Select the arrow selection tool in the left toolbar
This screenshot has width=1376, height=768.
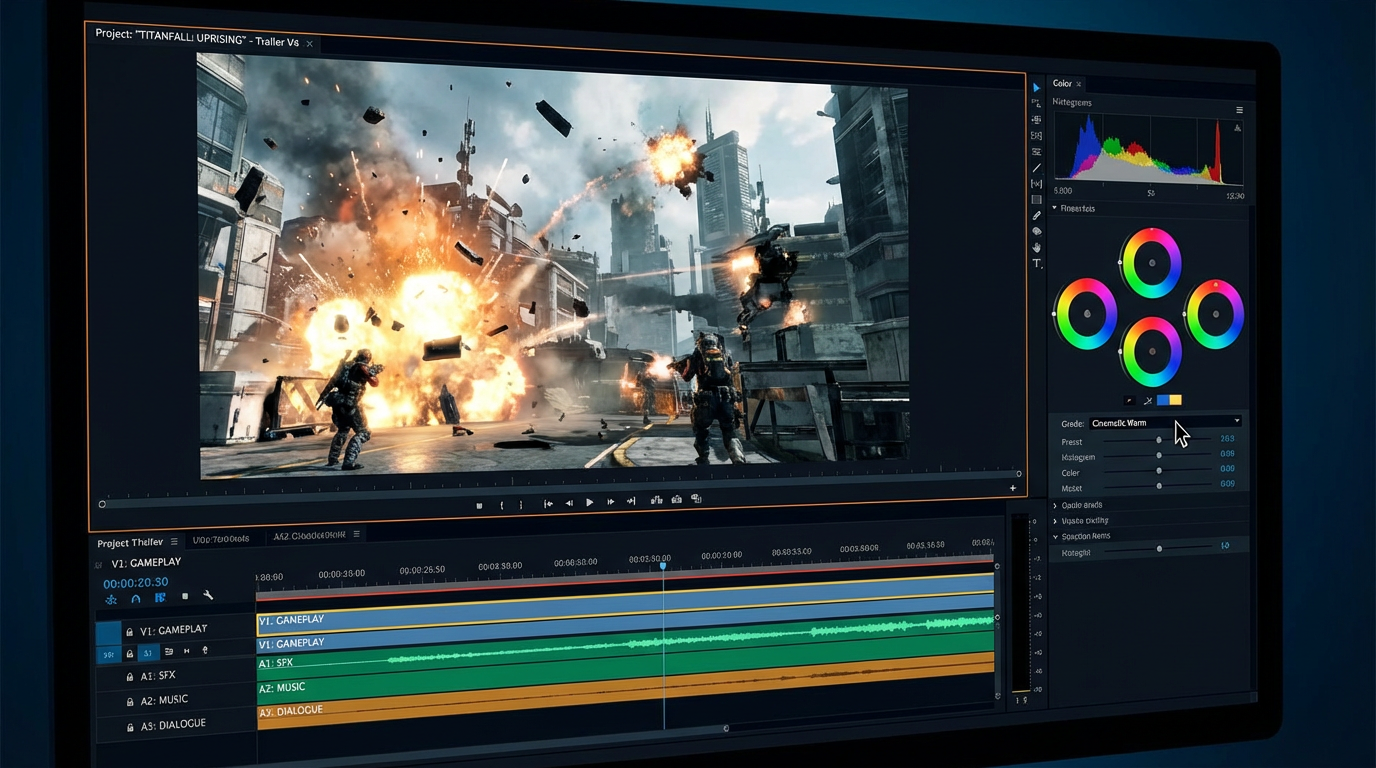[1037, 88]
